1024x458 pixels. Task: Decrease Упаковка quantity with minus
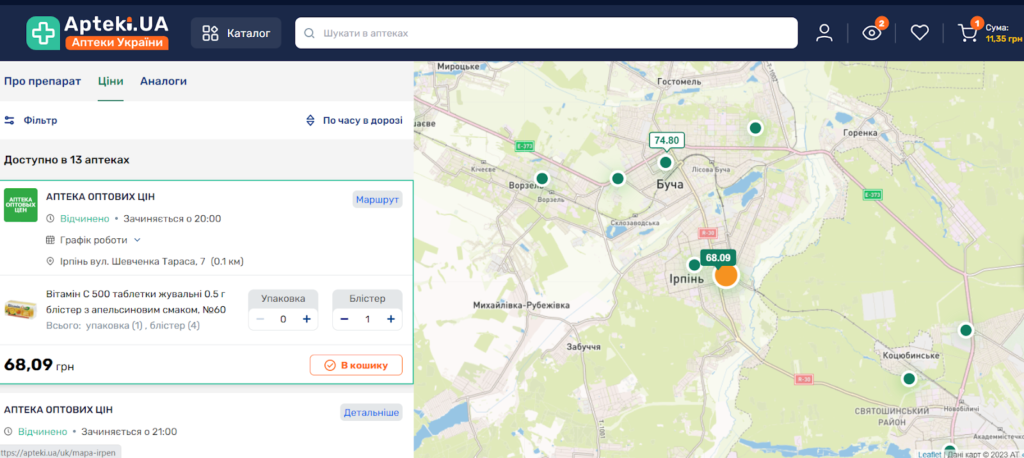pos(260,319)
